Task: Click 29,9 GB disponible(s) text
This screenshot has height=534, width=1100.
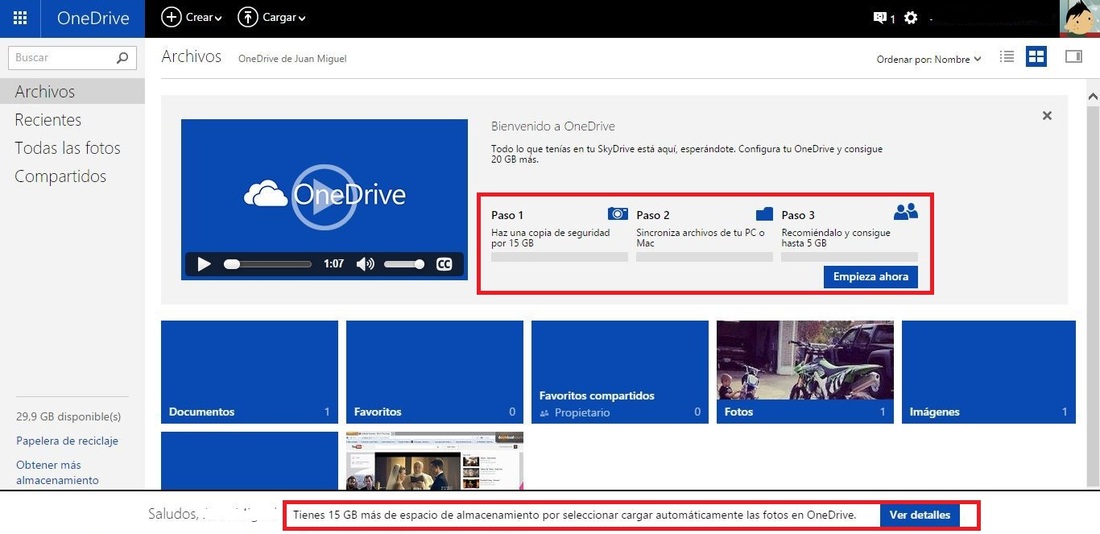Action: (x=68, y=417)
